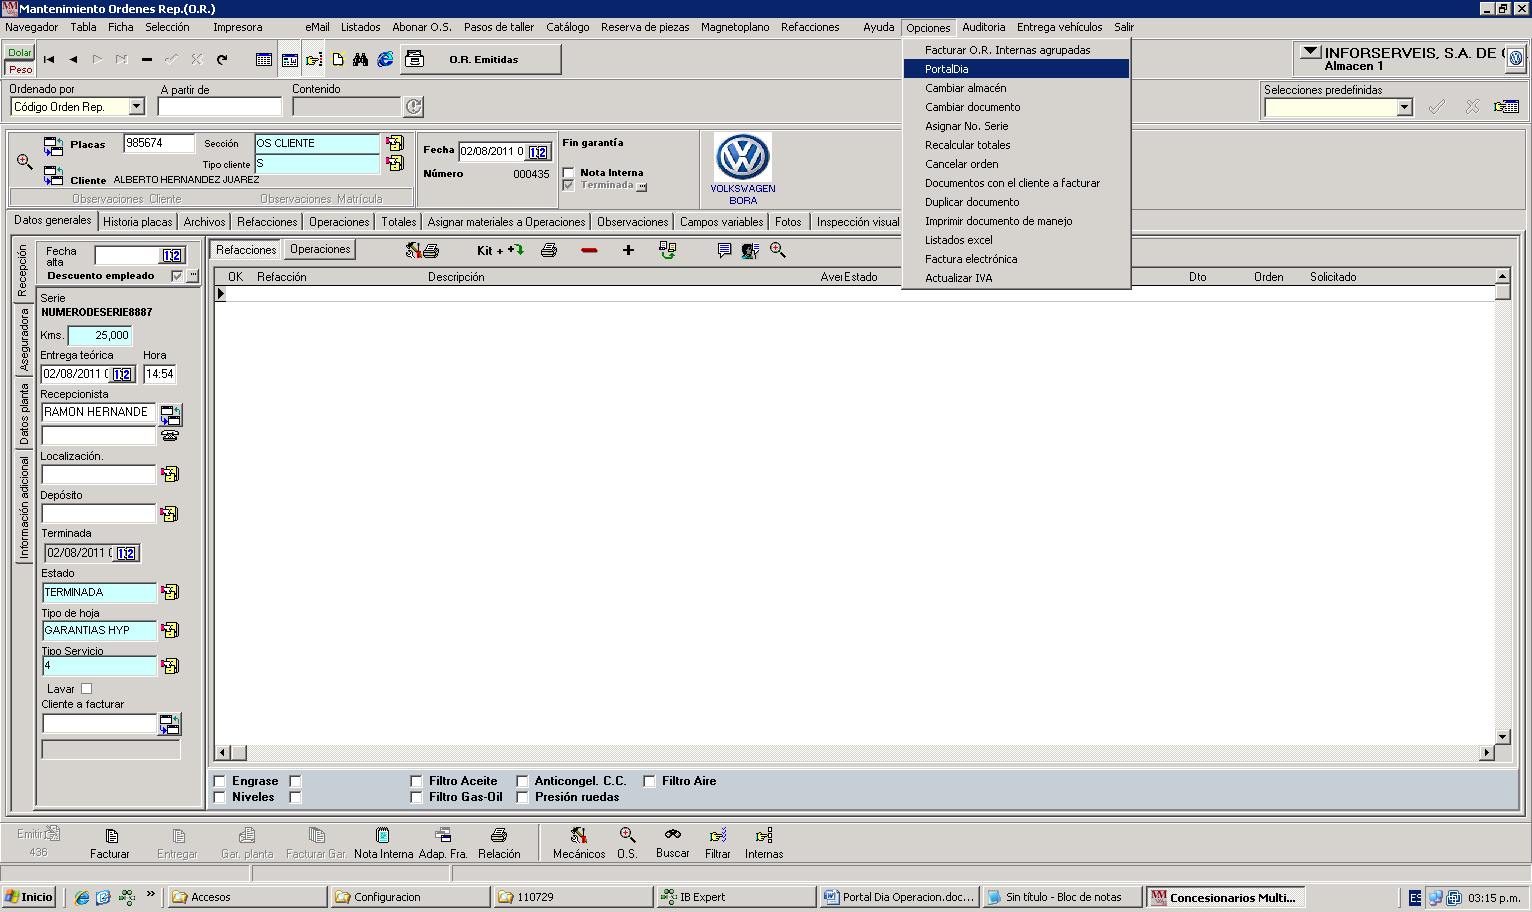
Task: Click the Kit + add button
Action: coord(500,250)
